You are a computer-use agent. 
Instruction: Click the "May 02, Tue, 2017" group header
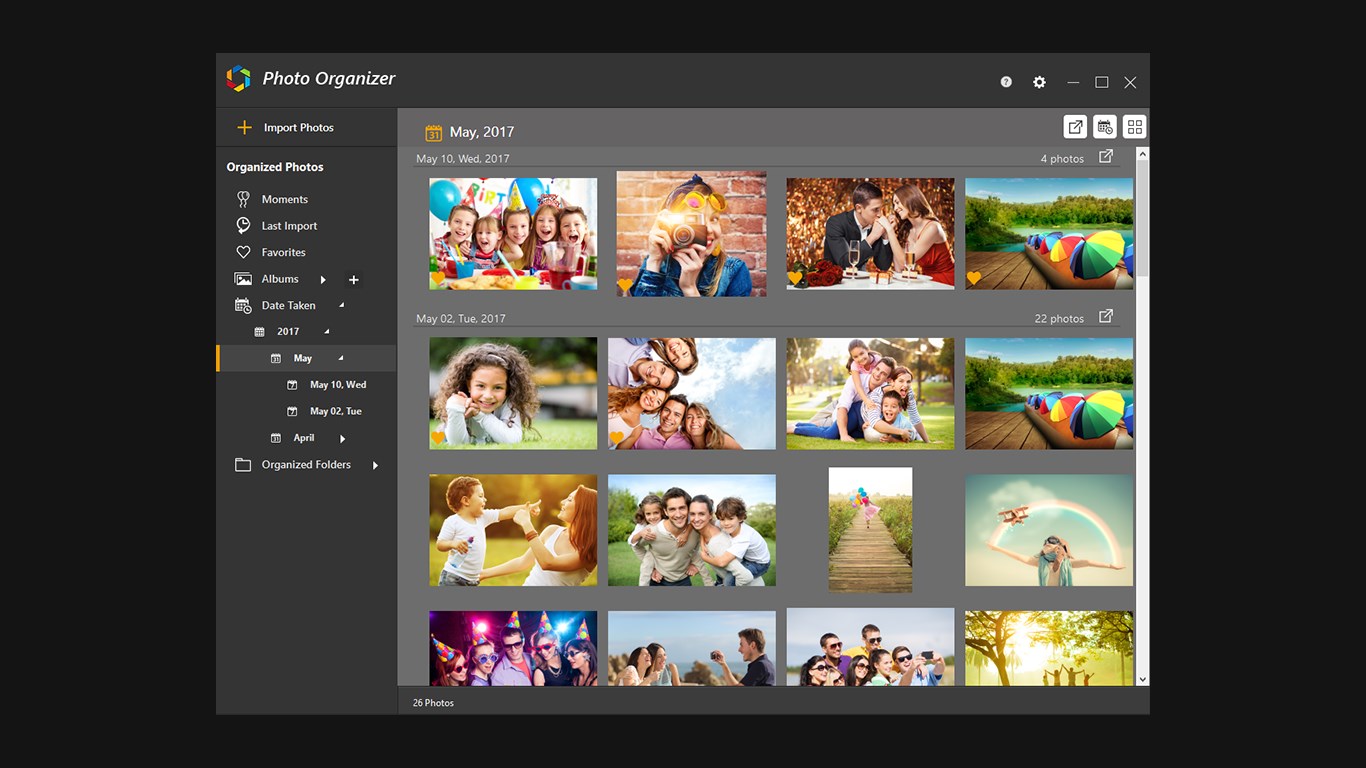pos(461,319)
